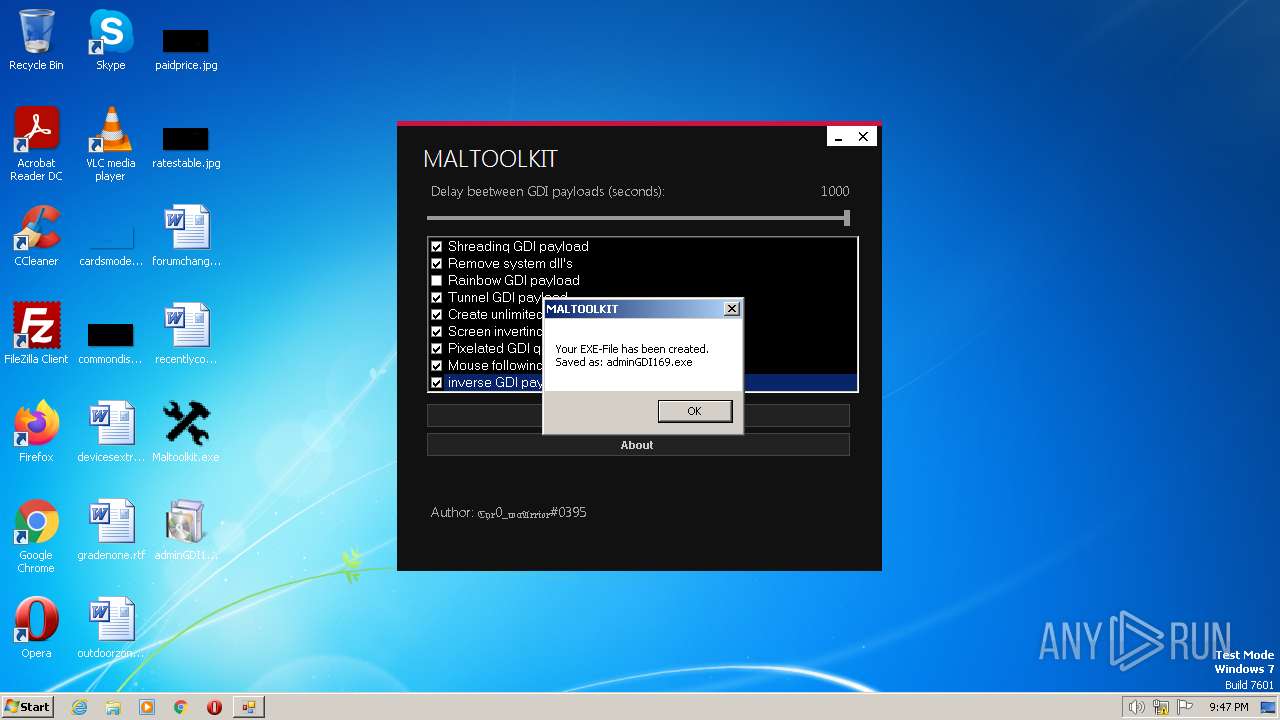Image resolution: width=1280 pixels, height=720 pixels.
Task: Select Firefox desktop shortcut
Action: [x=36, y=432]
